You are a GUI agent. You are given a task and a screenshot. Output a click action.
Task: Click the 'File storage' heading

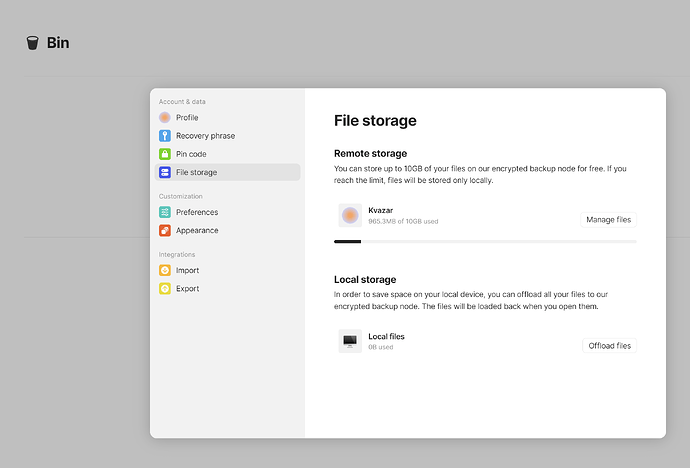point(375,121)
